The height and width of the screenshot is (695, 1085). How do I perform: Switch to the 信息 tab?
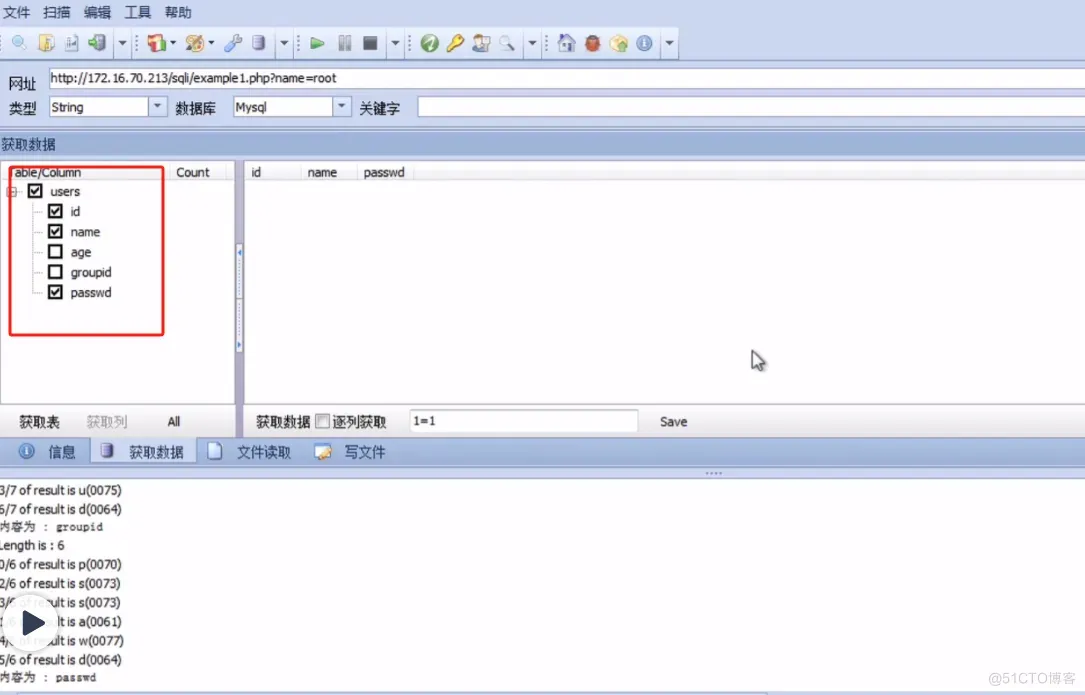pyautogui.click(x=47, y=452)
